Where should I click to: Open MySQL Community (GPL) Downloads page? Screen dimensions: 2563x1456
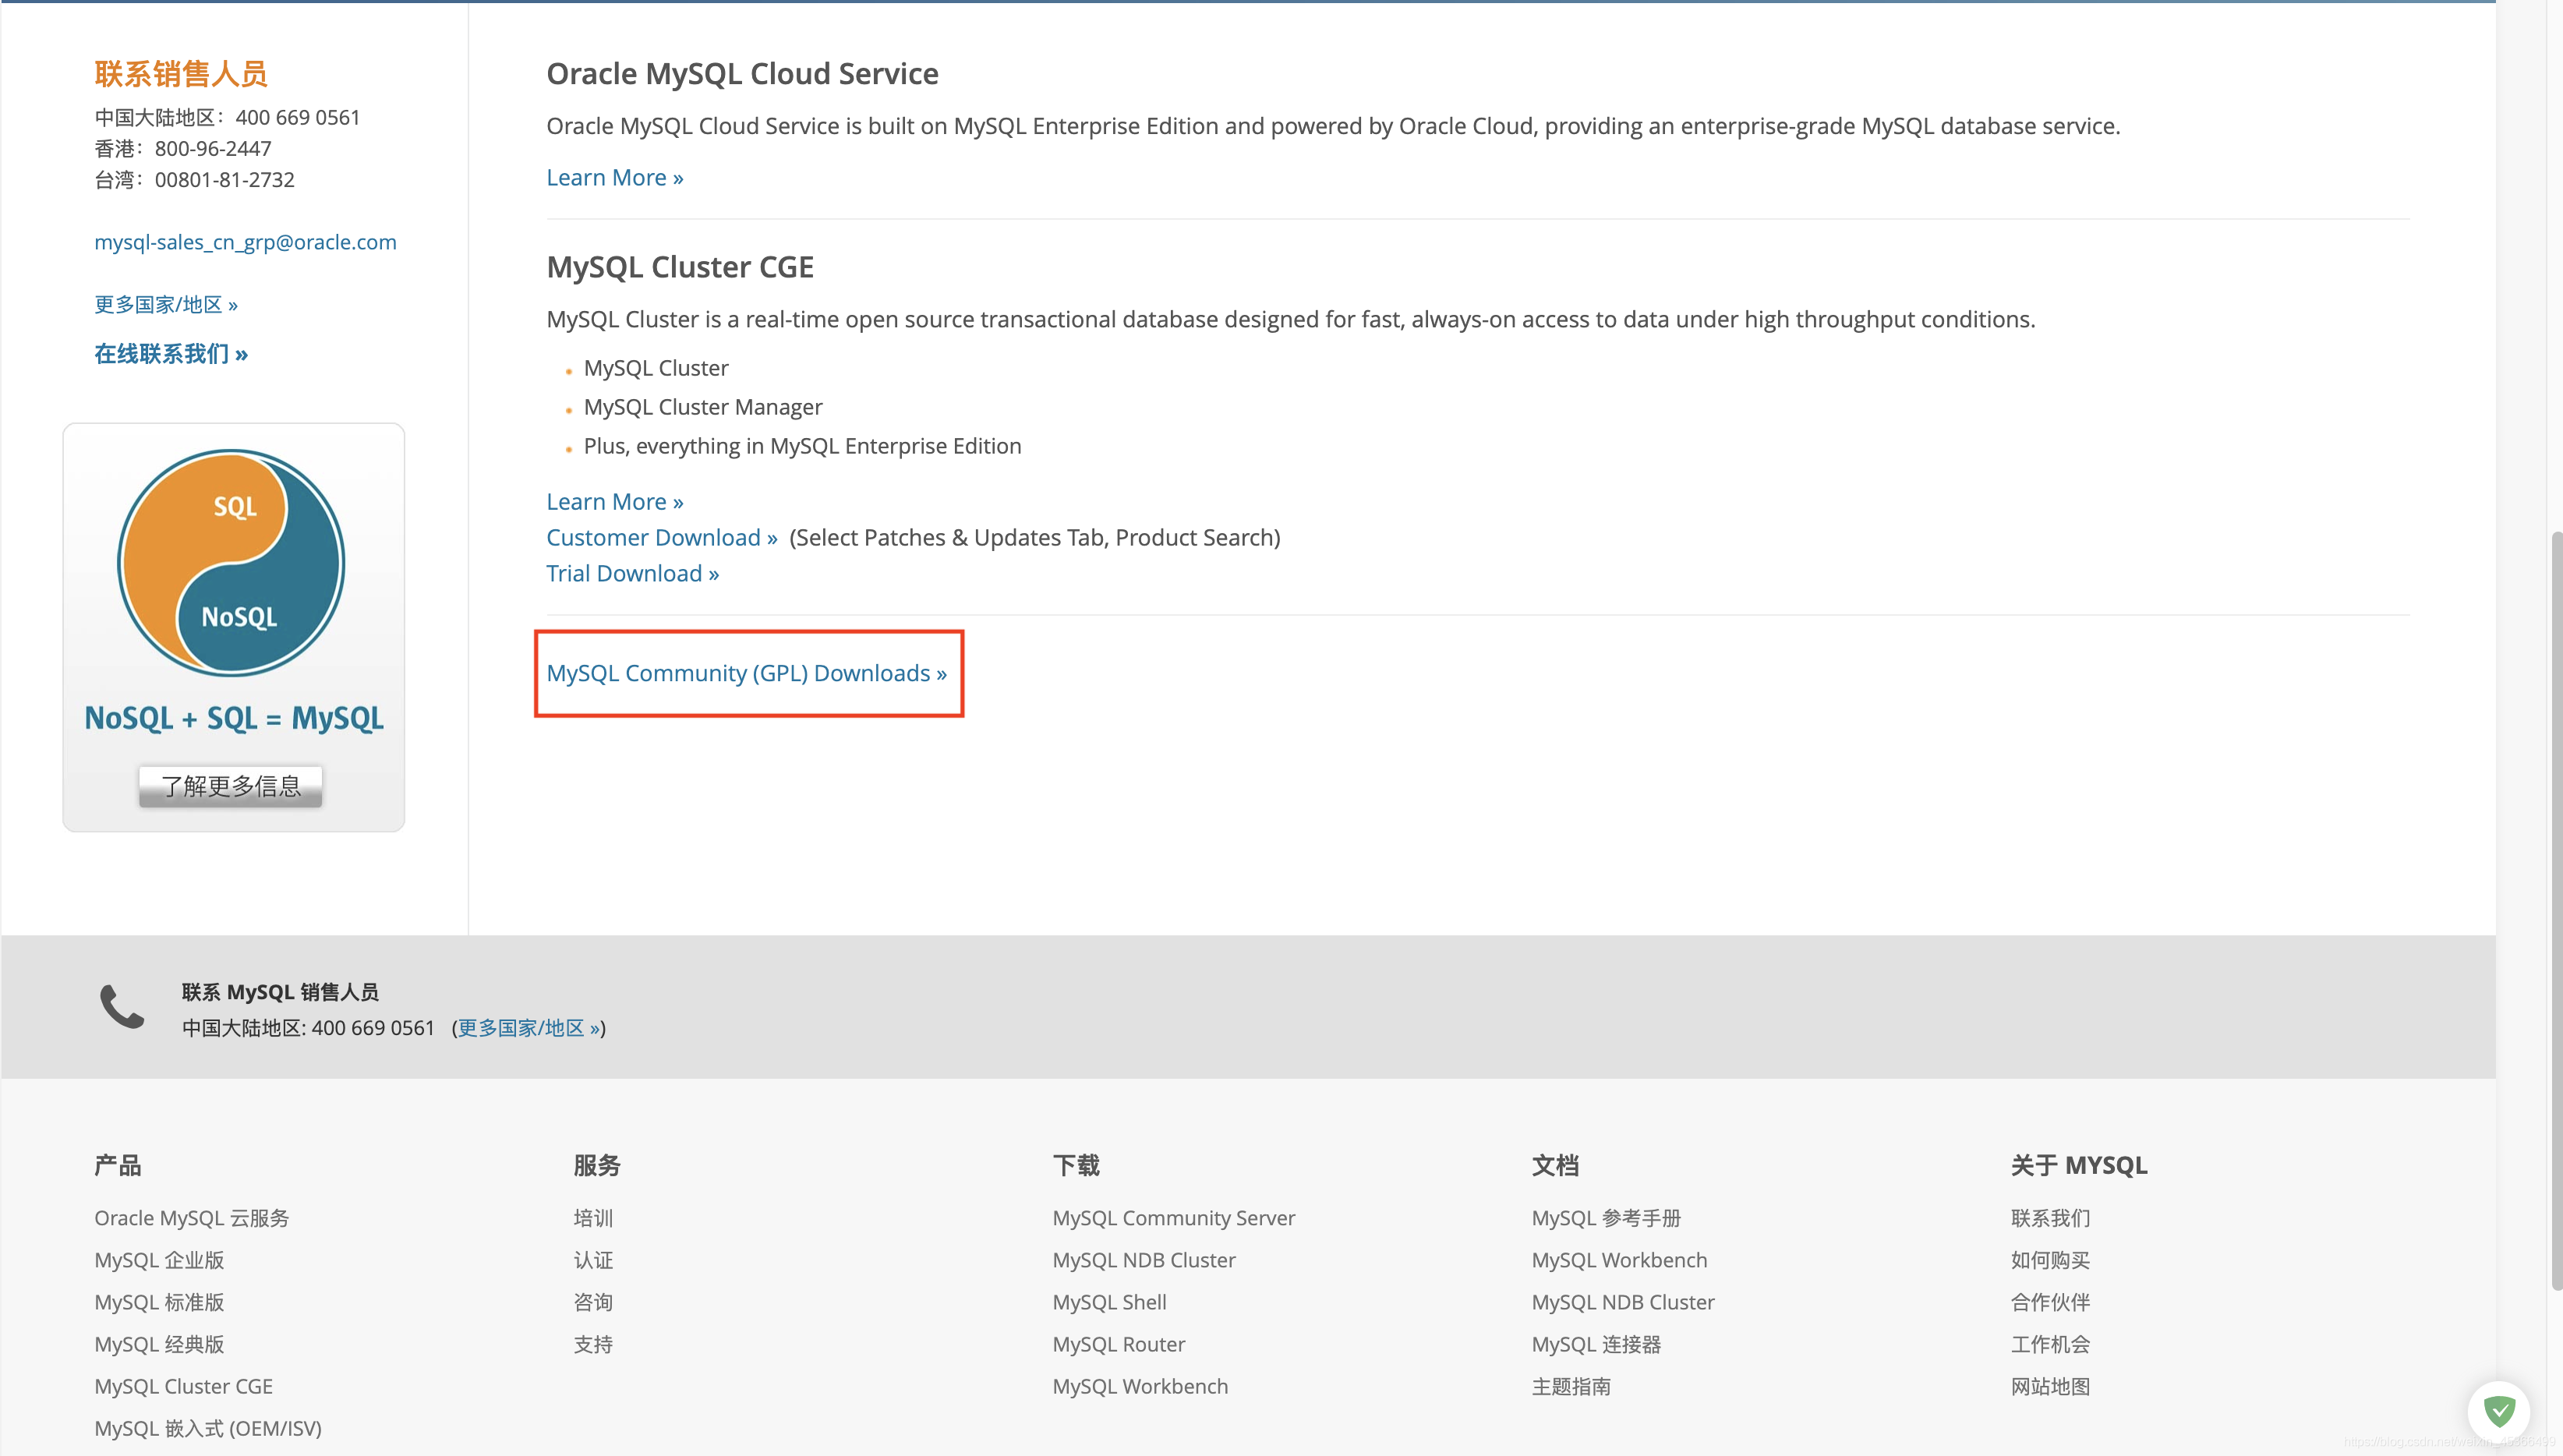tap(746, 673)
